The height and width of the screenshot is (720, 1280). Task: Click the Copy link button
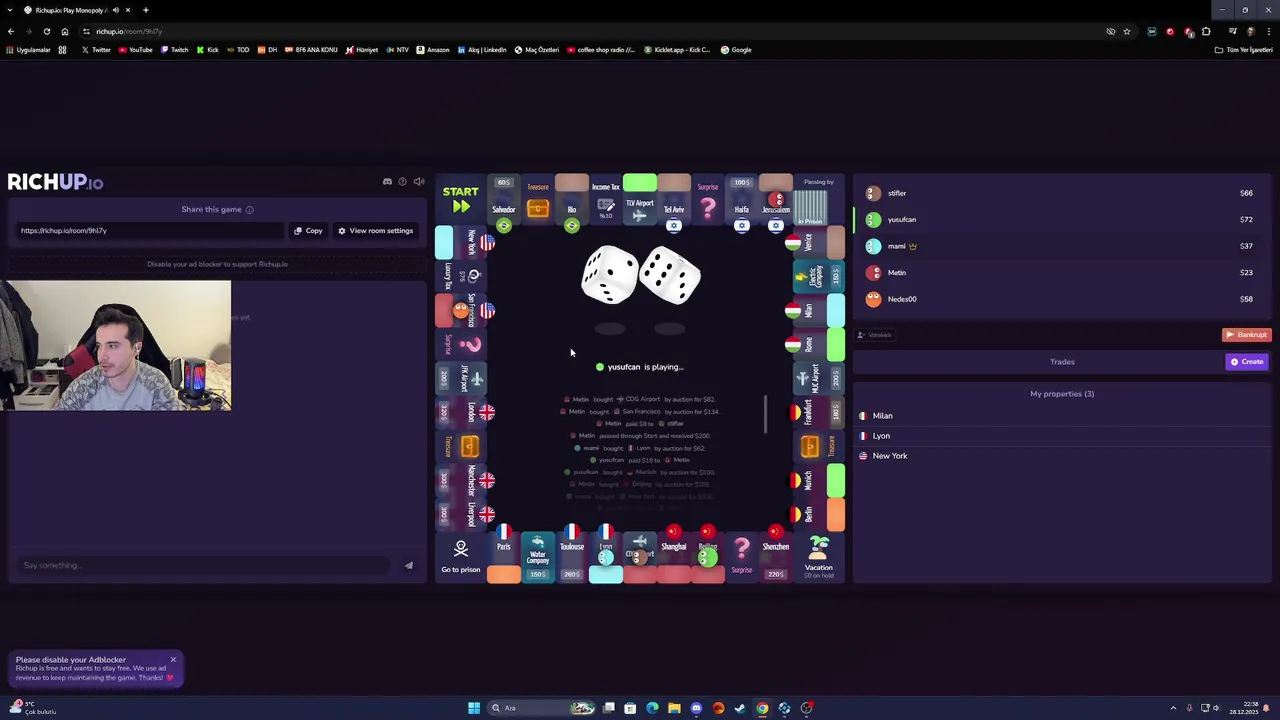(308, 231)
